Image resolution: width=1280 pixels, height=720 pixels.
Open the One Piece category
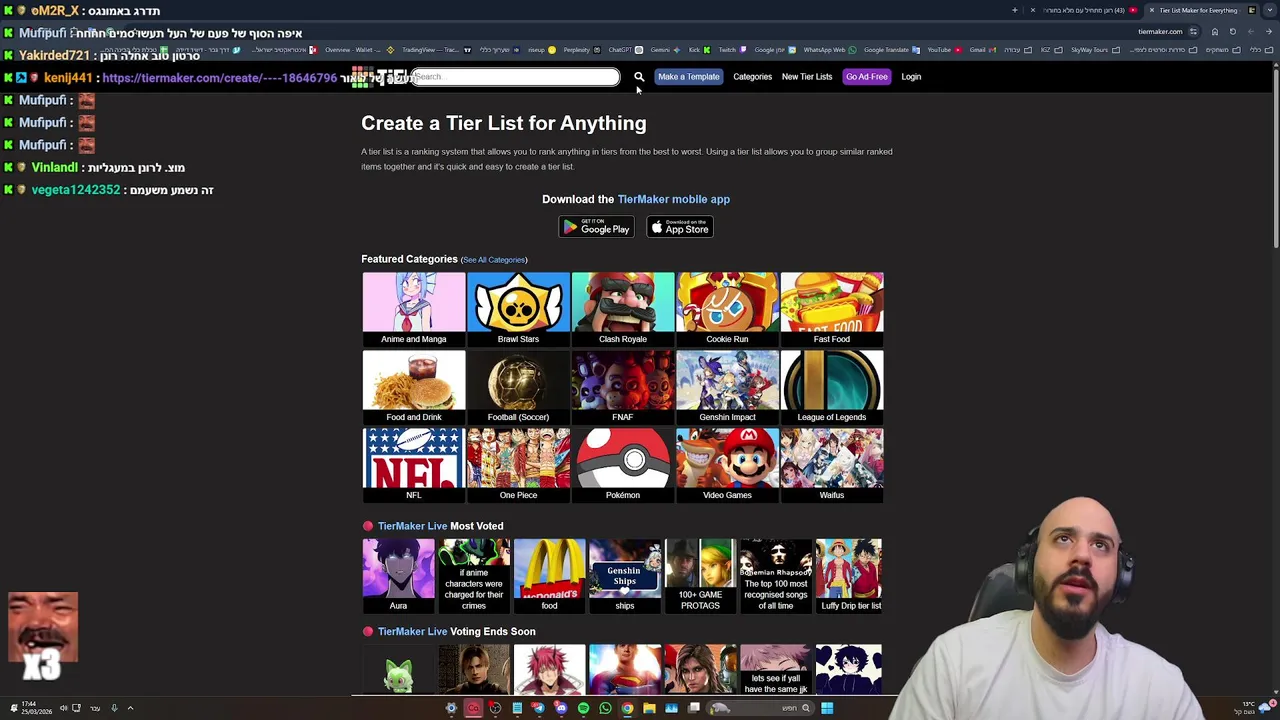pyautogui.click(x=518, y=465)
